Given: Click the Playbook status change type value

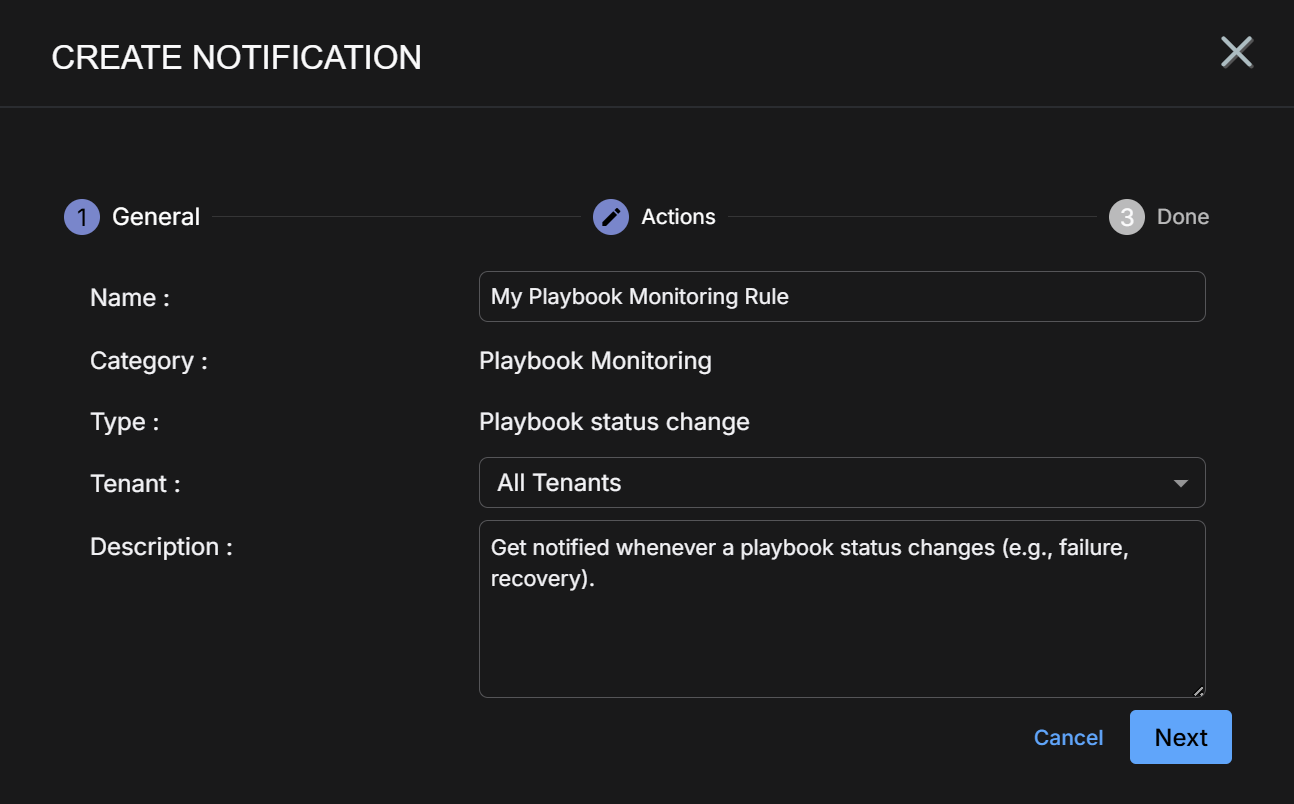Looking at the screenshot, I should (x=614, y=422).
